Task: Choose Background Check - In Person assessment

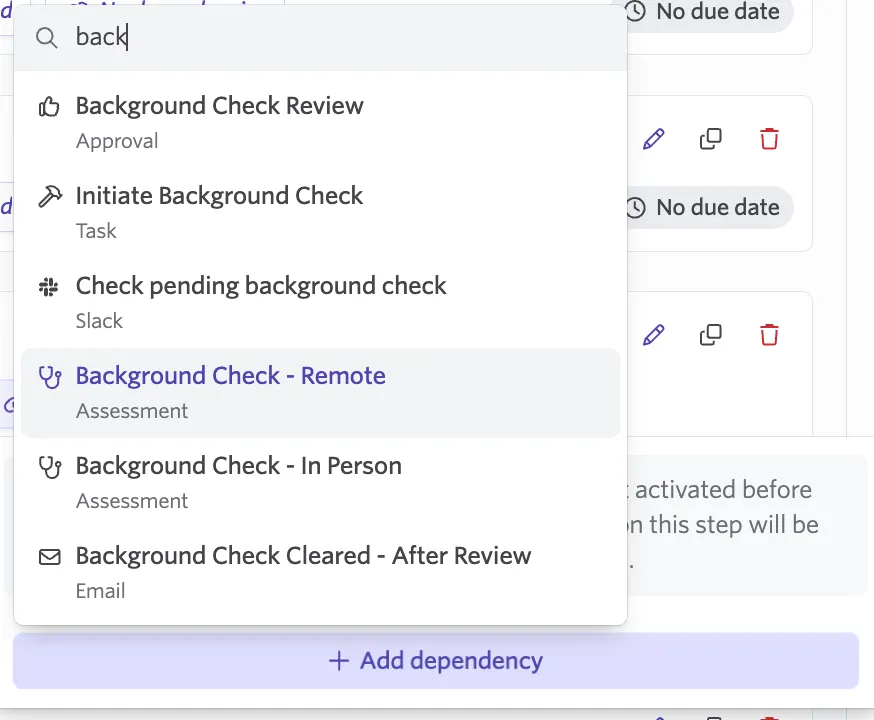Action: [321, 483]
